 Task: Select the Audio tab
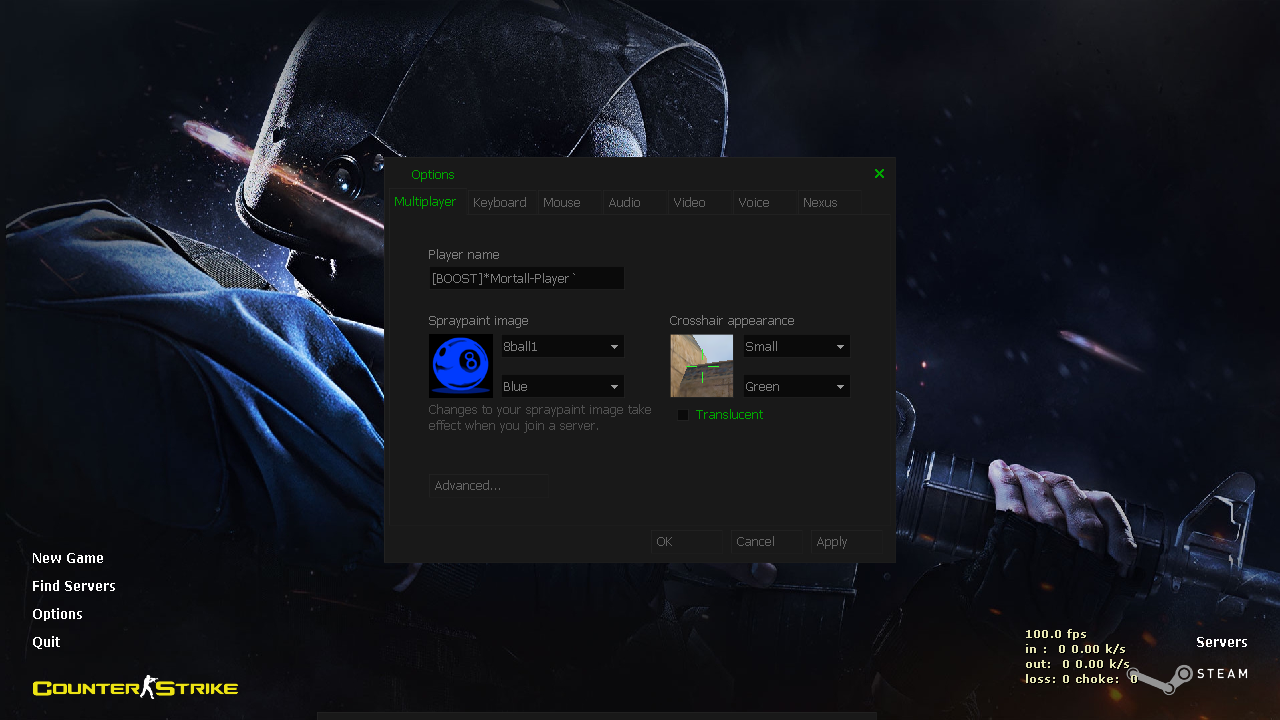click(625, 203)
